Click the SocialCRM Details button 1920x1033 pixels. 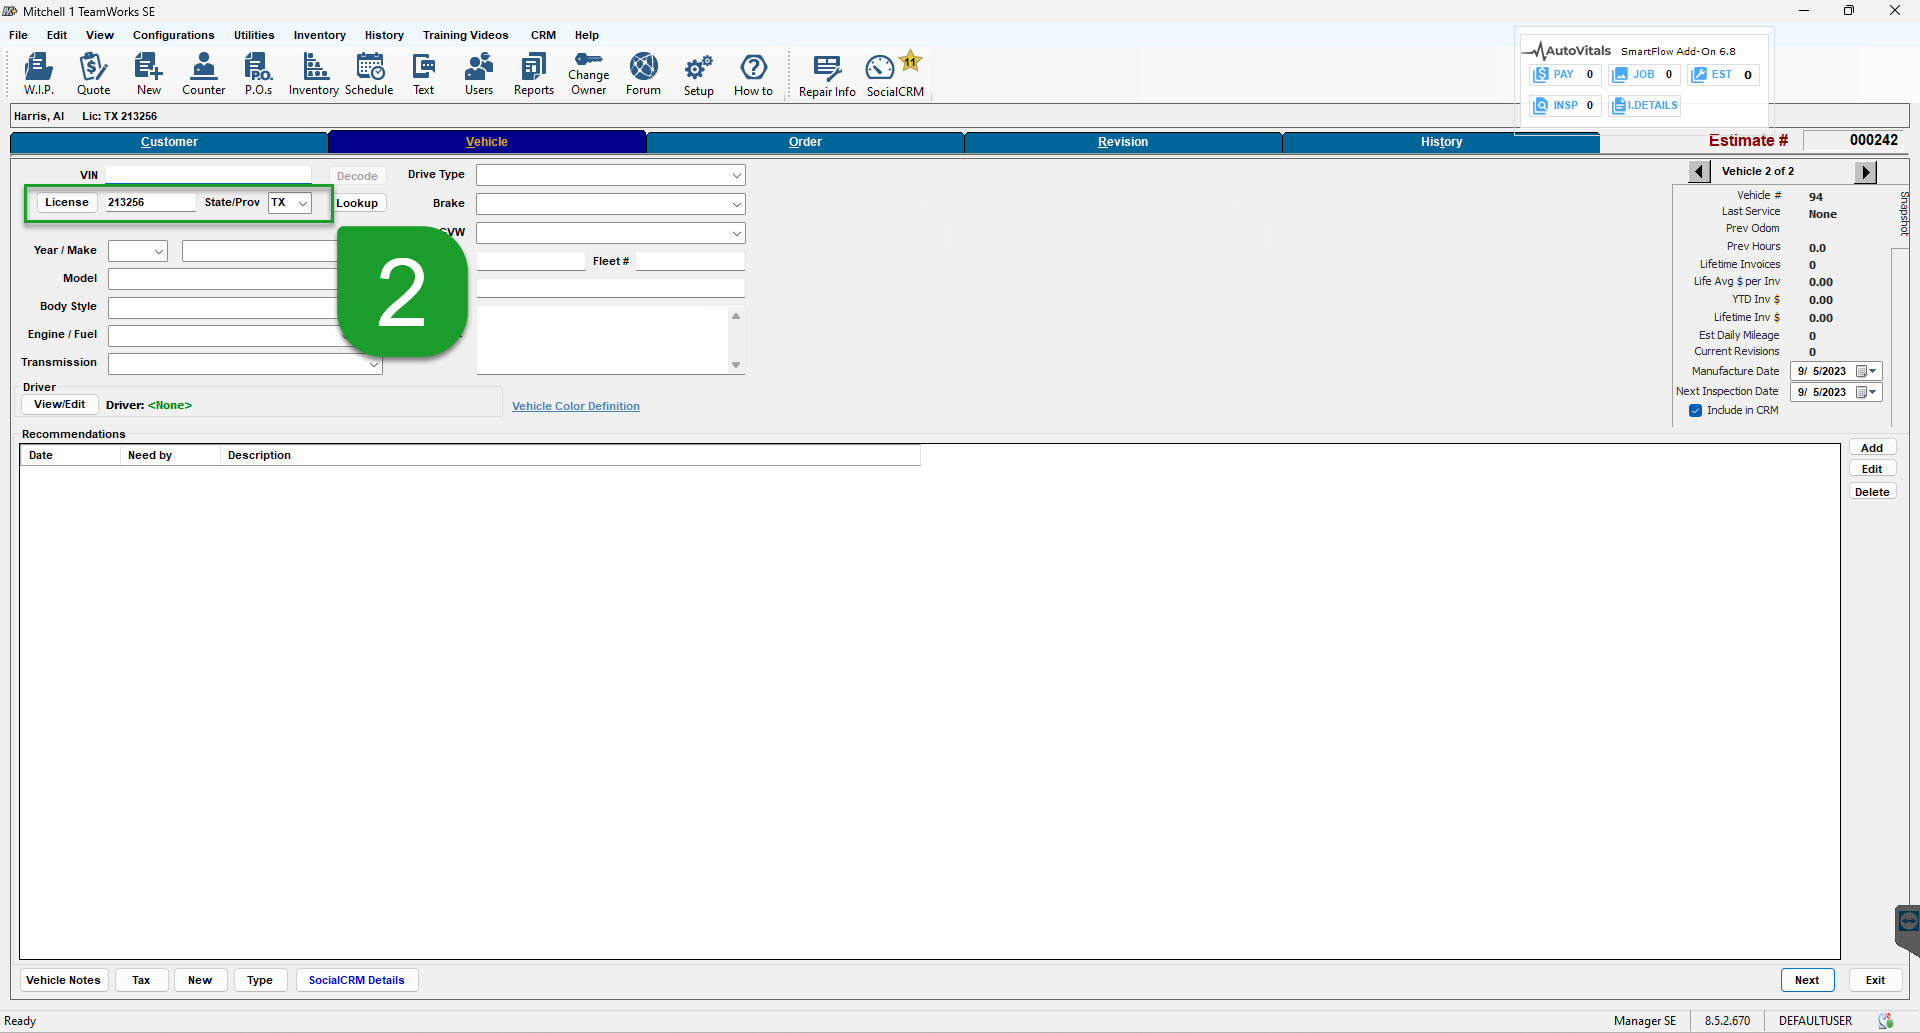pyautogui.click(x=357, y=980)
